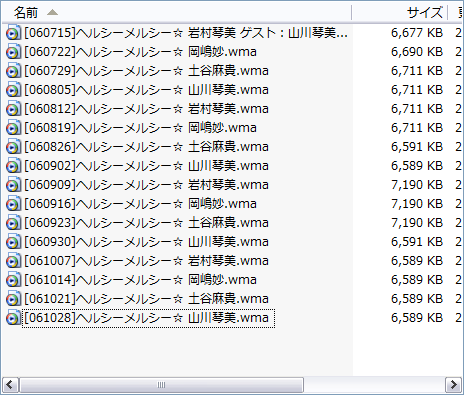This screenshot has height=395, width=464.
Task: Click the WMA icon for the [060930] file
Action: tap(13, 242)
